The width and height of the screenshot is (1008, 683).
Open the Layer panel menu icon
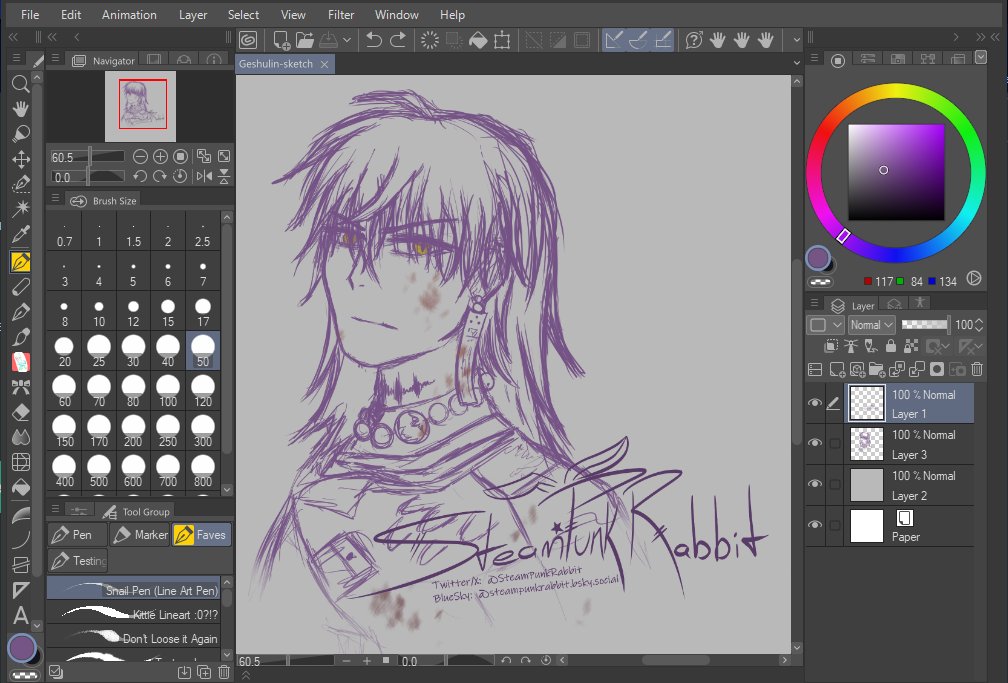[814, 303]
